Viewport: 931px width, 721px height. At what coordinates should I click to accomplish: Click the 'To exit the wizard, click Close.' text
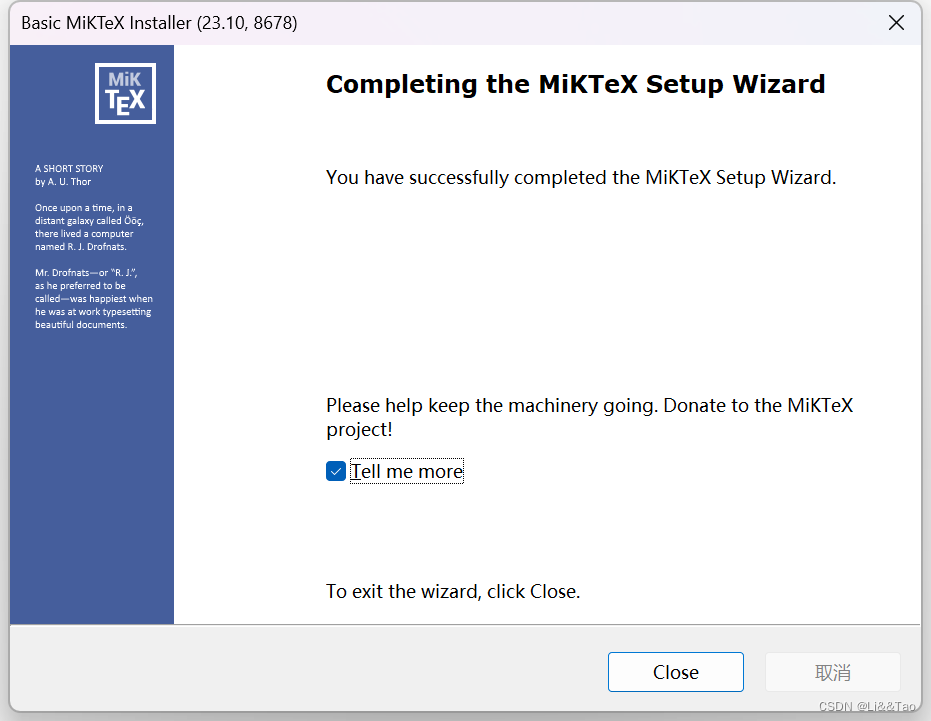[453, 592]
